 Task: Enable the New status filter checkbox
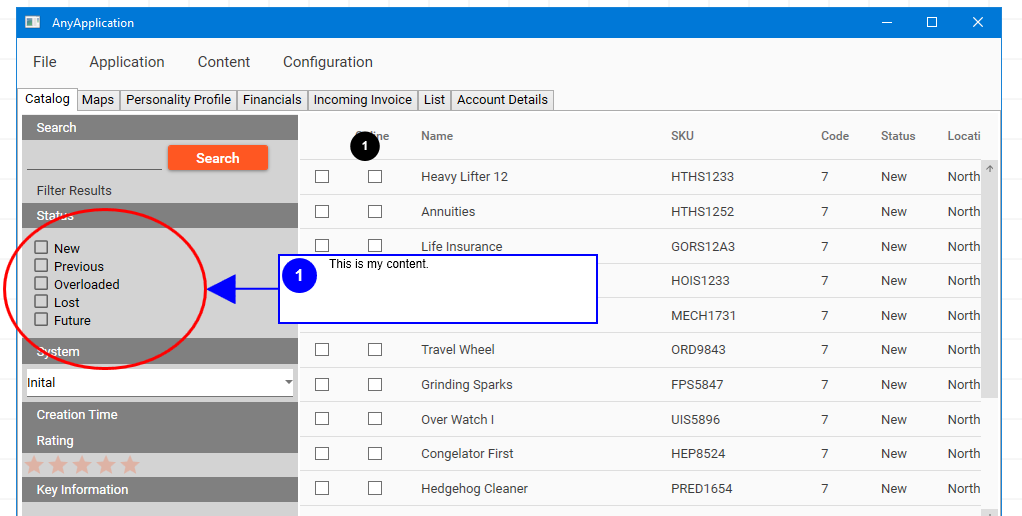(x=41, y=247)
